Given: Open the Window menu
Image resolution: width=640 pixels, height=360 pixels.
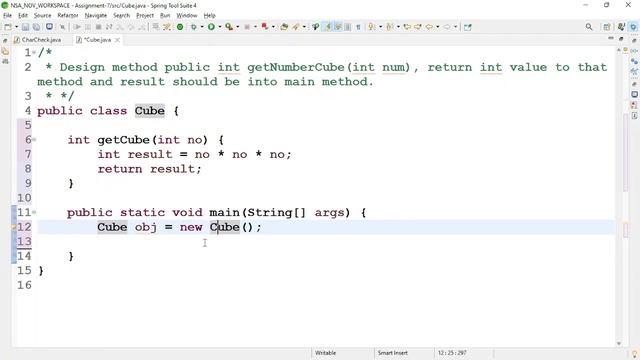Looking at the screenshot, I should (187, 16).
